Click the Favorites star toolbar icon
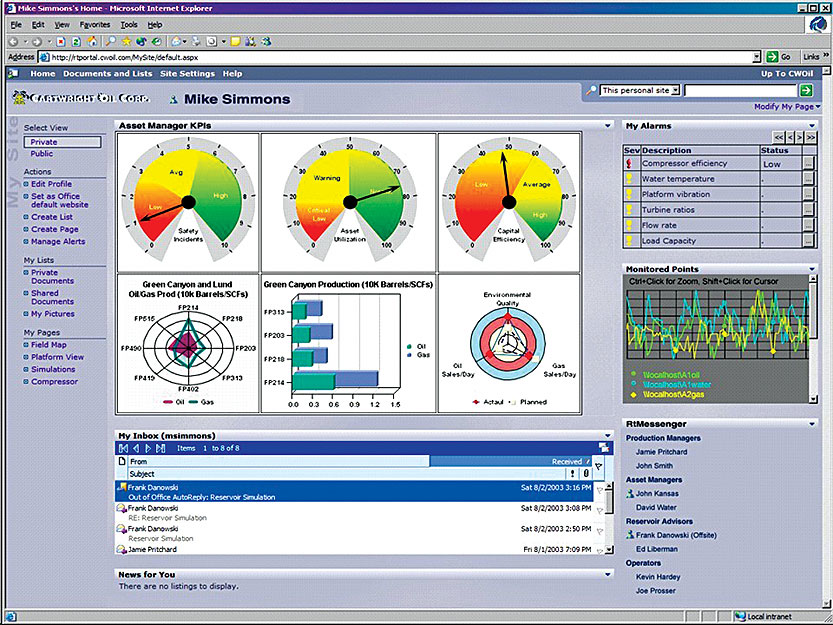Image resolution: width=833 pixels, height=625 pixels. [128, 41]
